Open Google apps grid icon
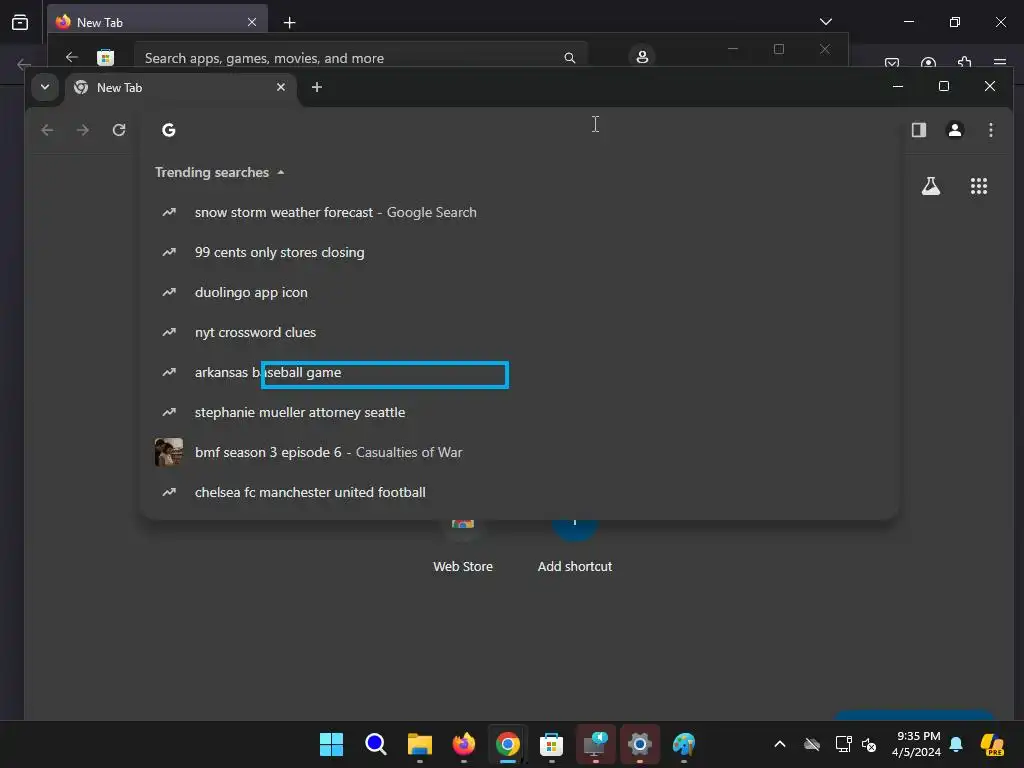This screenshot has width=1024, height=768. 978,186
